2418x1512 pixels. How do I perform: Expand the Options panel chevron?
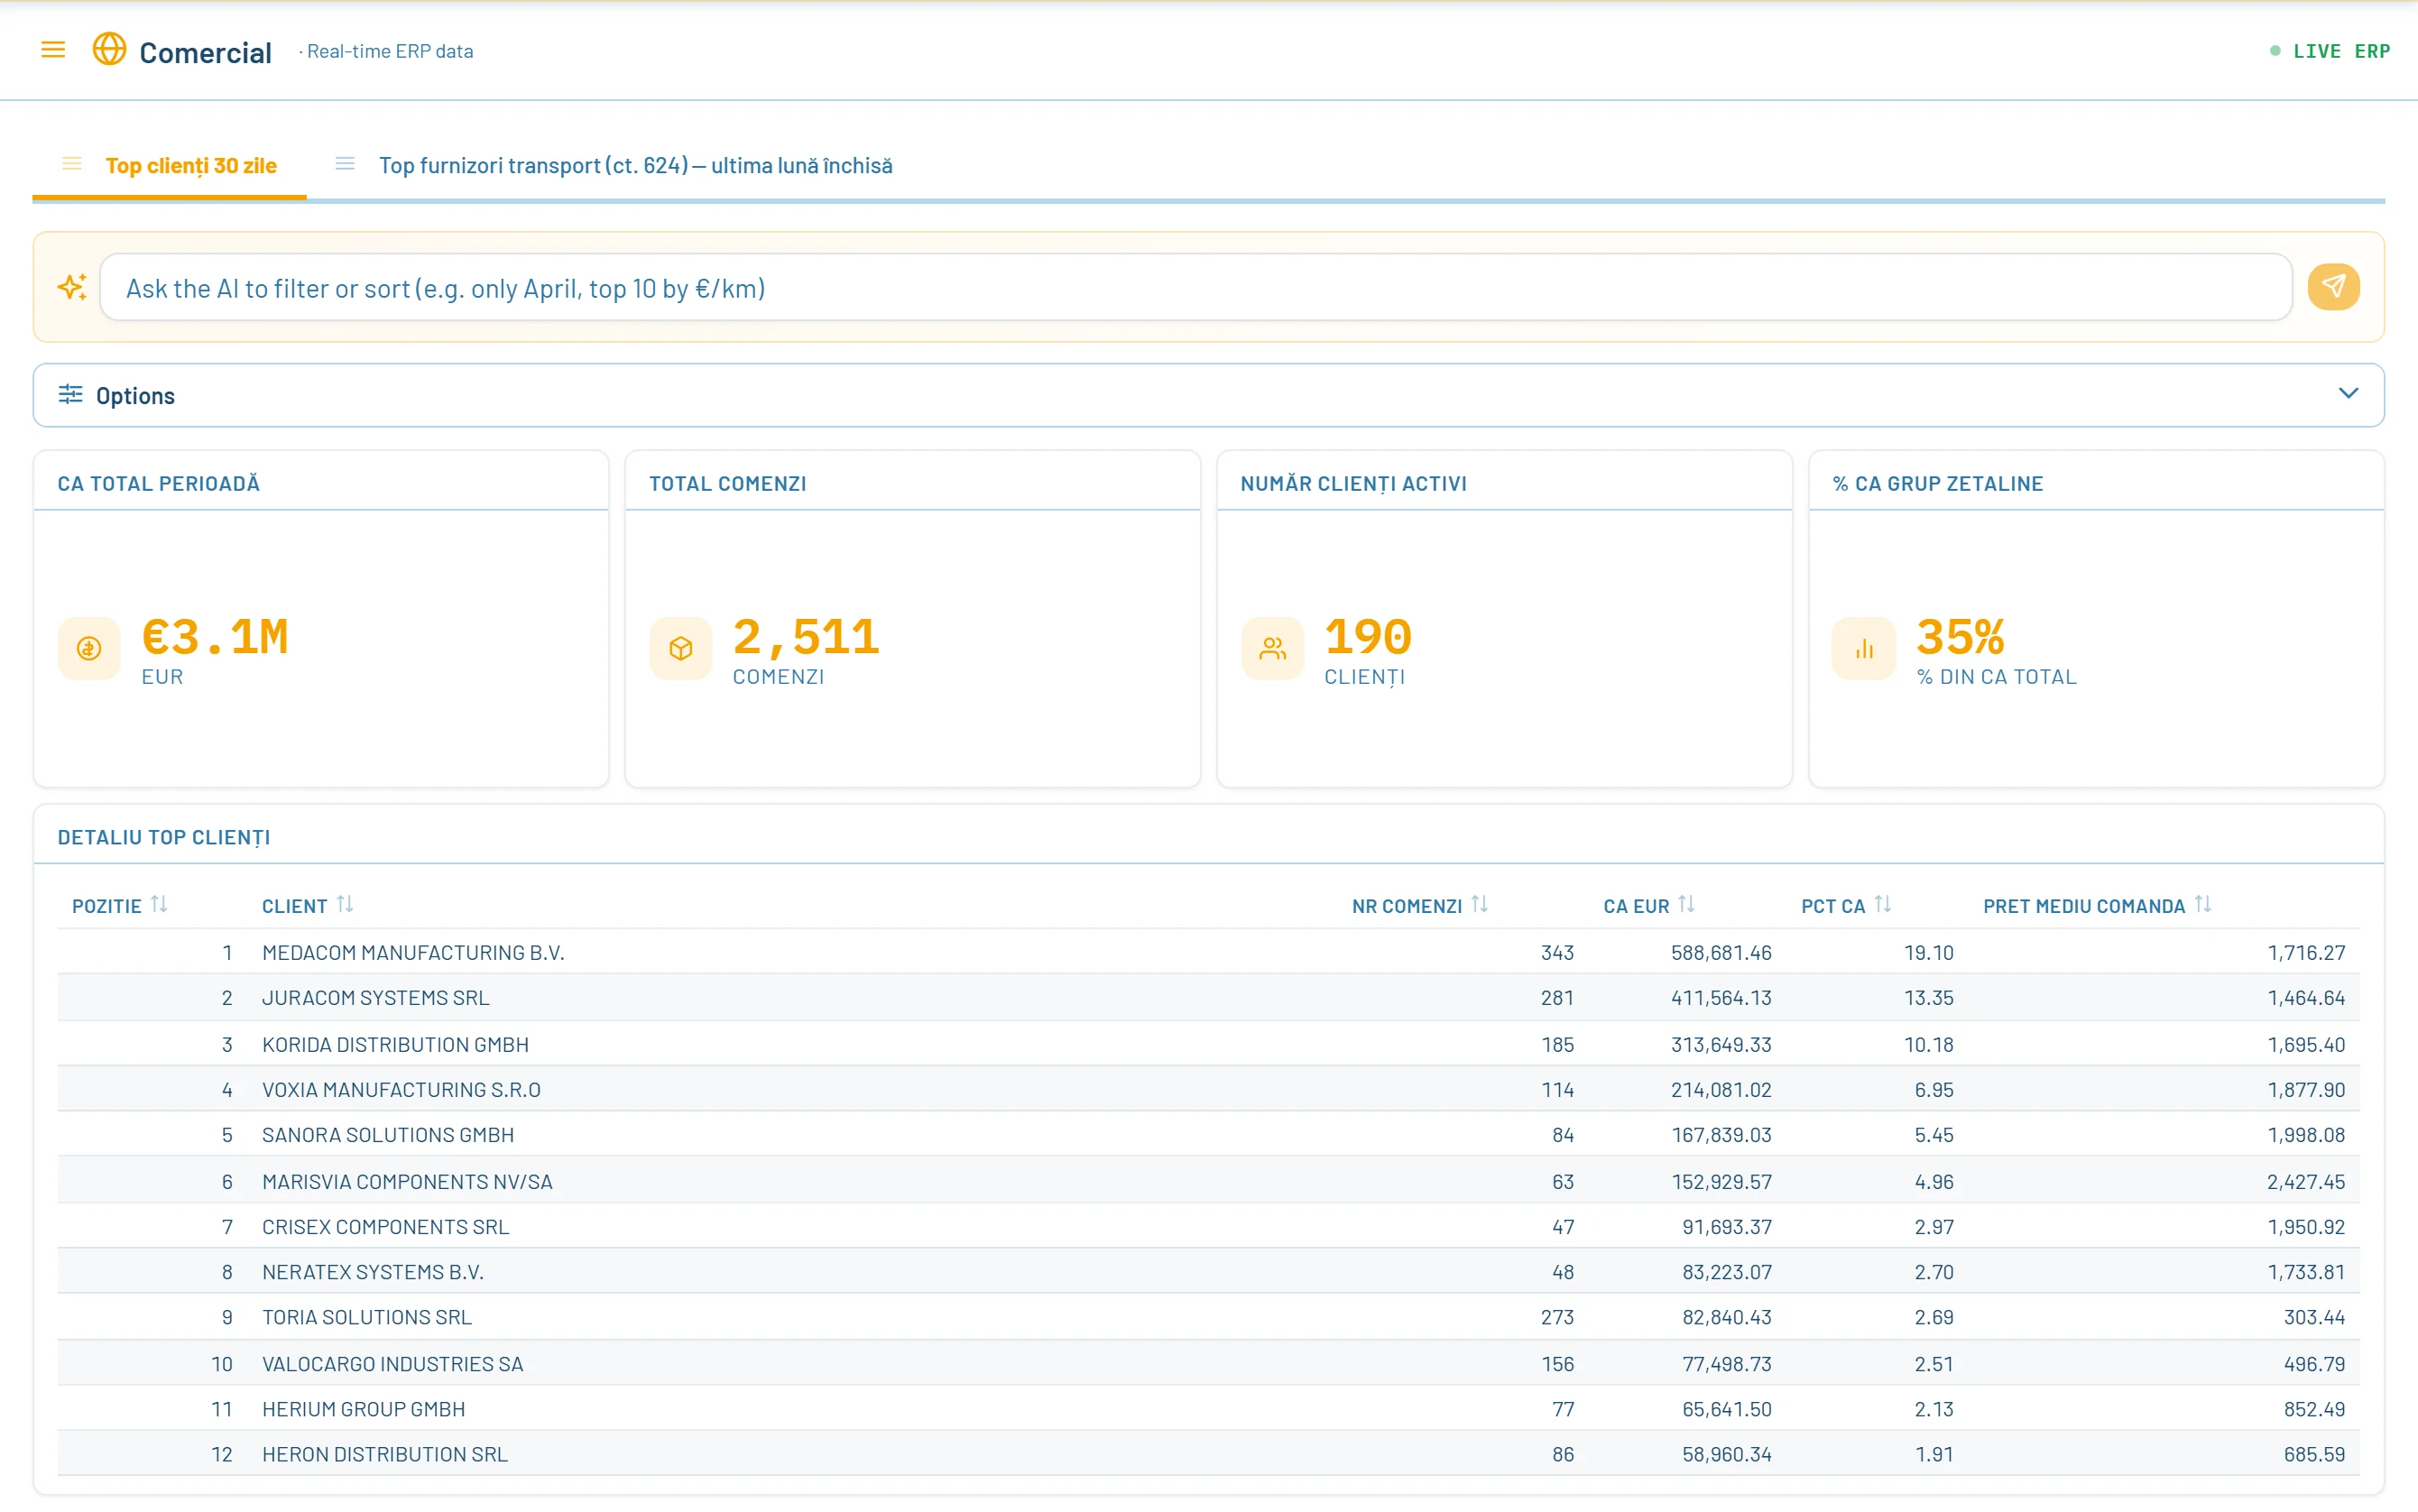pos(2349,393)
